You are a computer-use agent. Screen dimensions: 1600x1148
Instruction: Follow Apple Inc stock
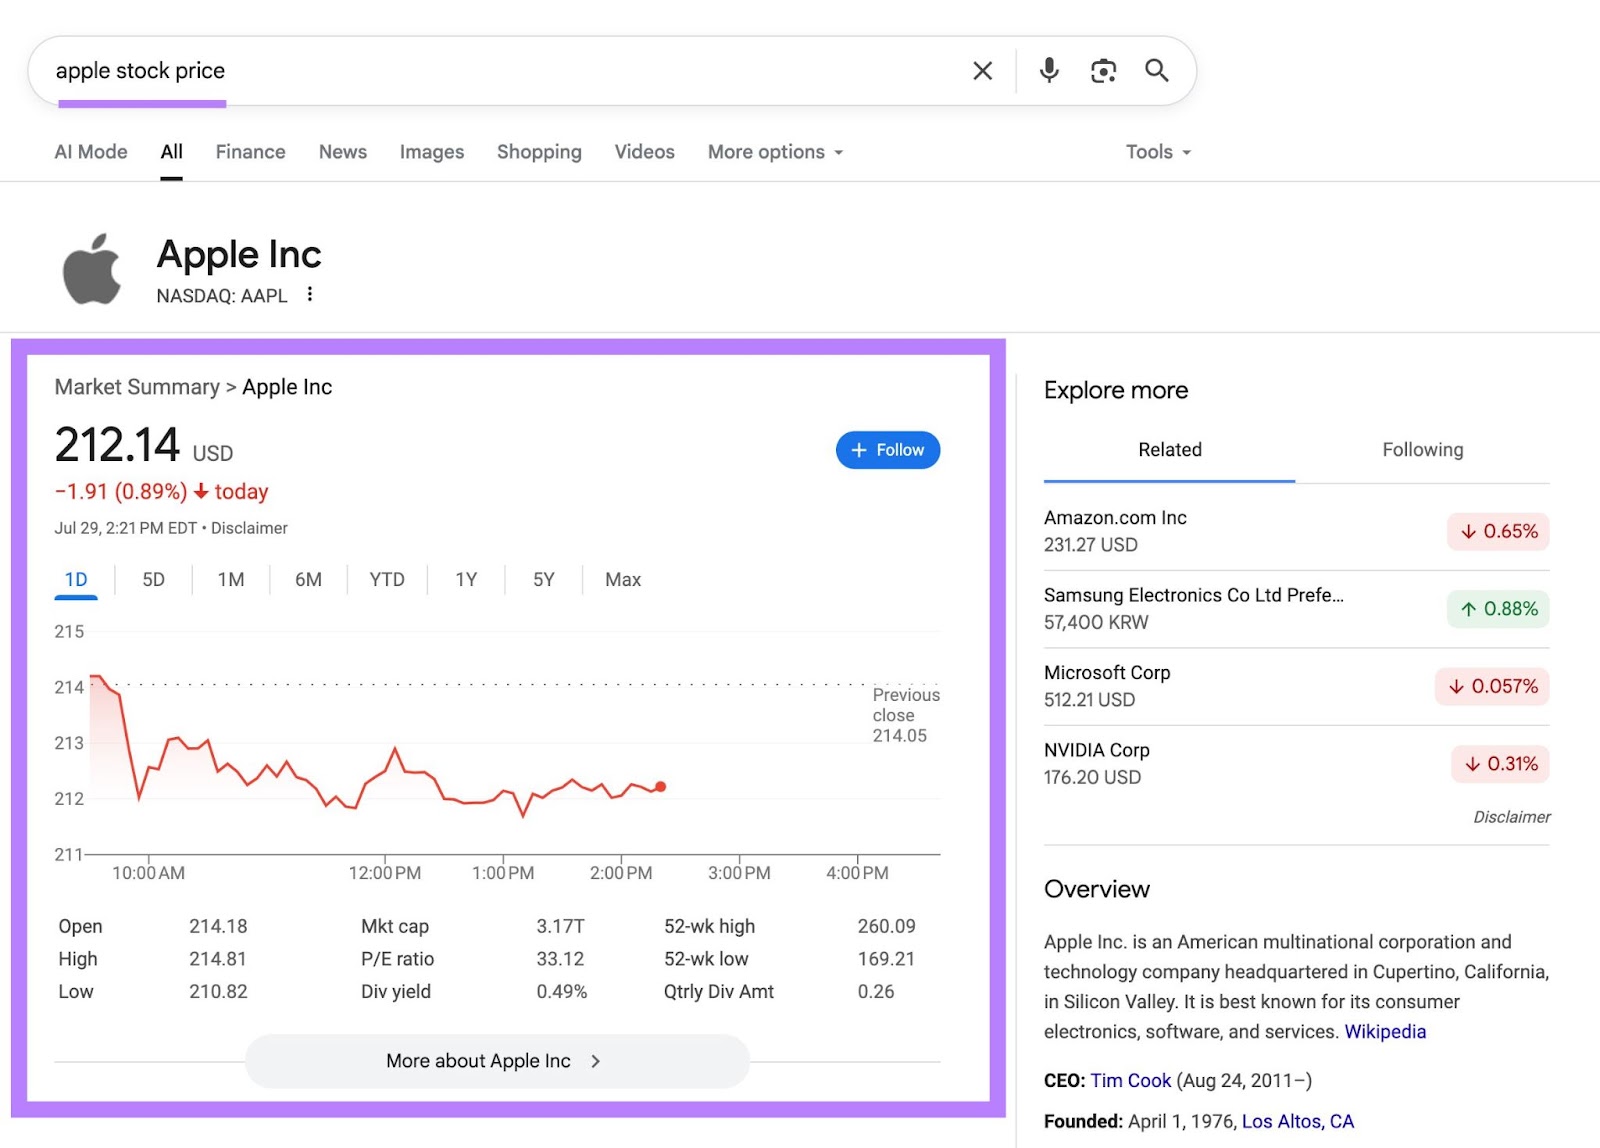(x=888, y=450)
